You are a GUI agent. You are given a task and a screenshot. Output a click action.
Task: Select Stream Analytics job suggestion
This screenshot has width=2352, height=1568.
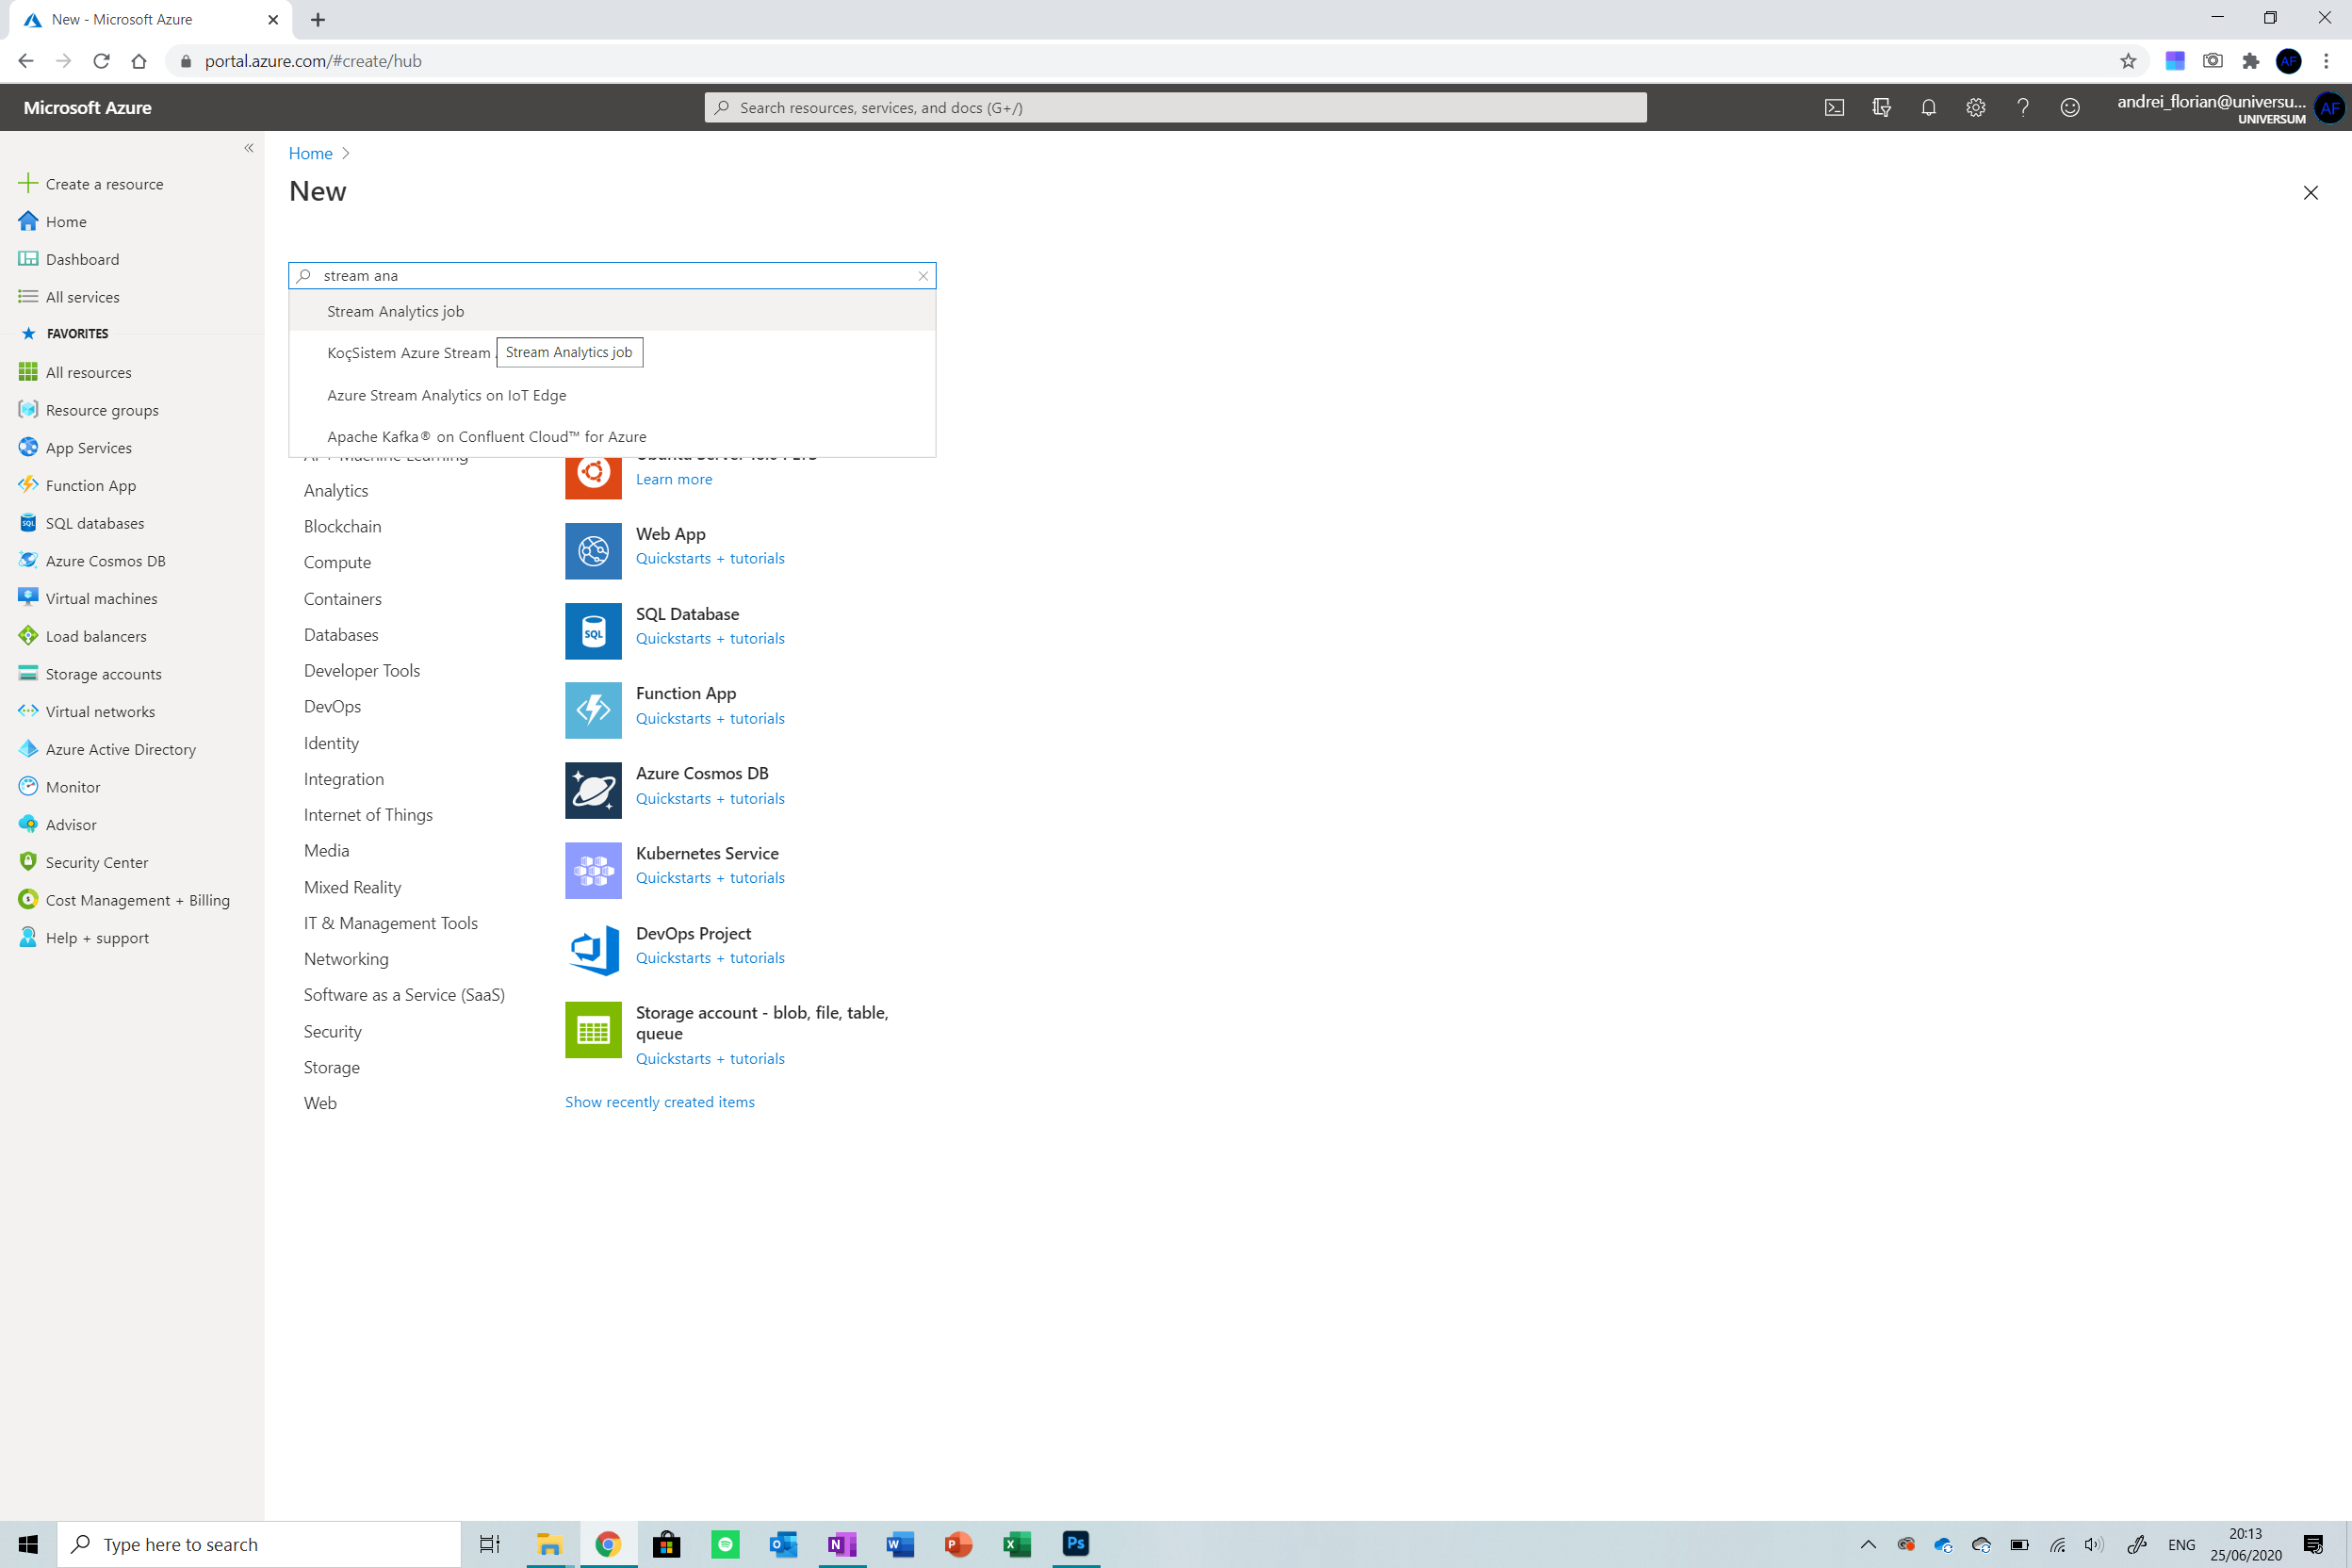click(x=395, y=311)
